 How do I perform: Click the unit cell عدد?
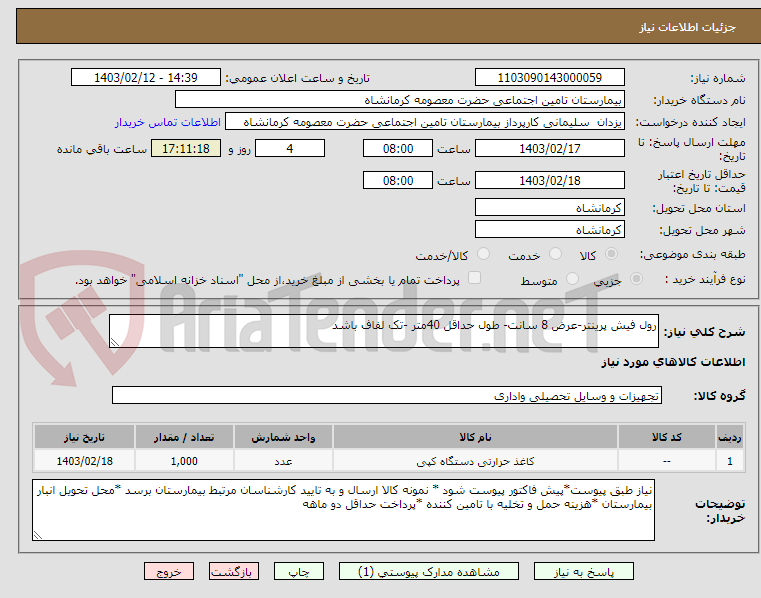tap(283, 461)
